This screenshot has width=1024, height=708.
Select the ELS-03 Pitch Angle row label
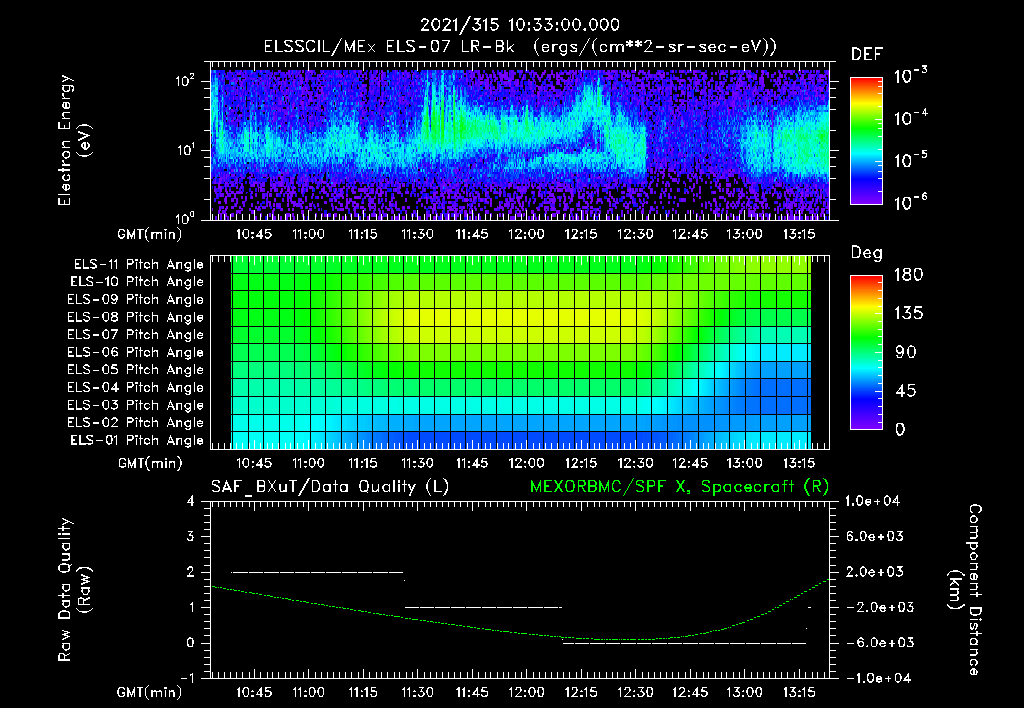pyautogui.click(x=135, y=406)
